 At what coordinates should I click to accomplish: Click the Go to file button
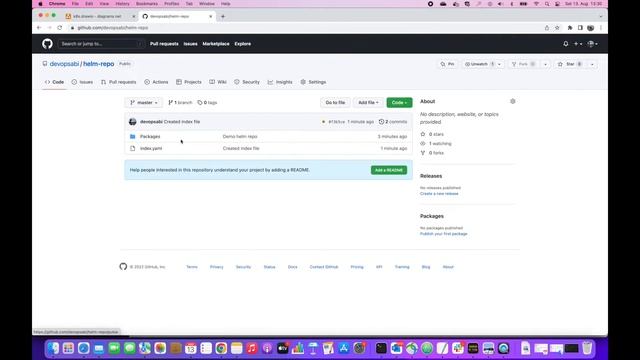coord(335,103)
